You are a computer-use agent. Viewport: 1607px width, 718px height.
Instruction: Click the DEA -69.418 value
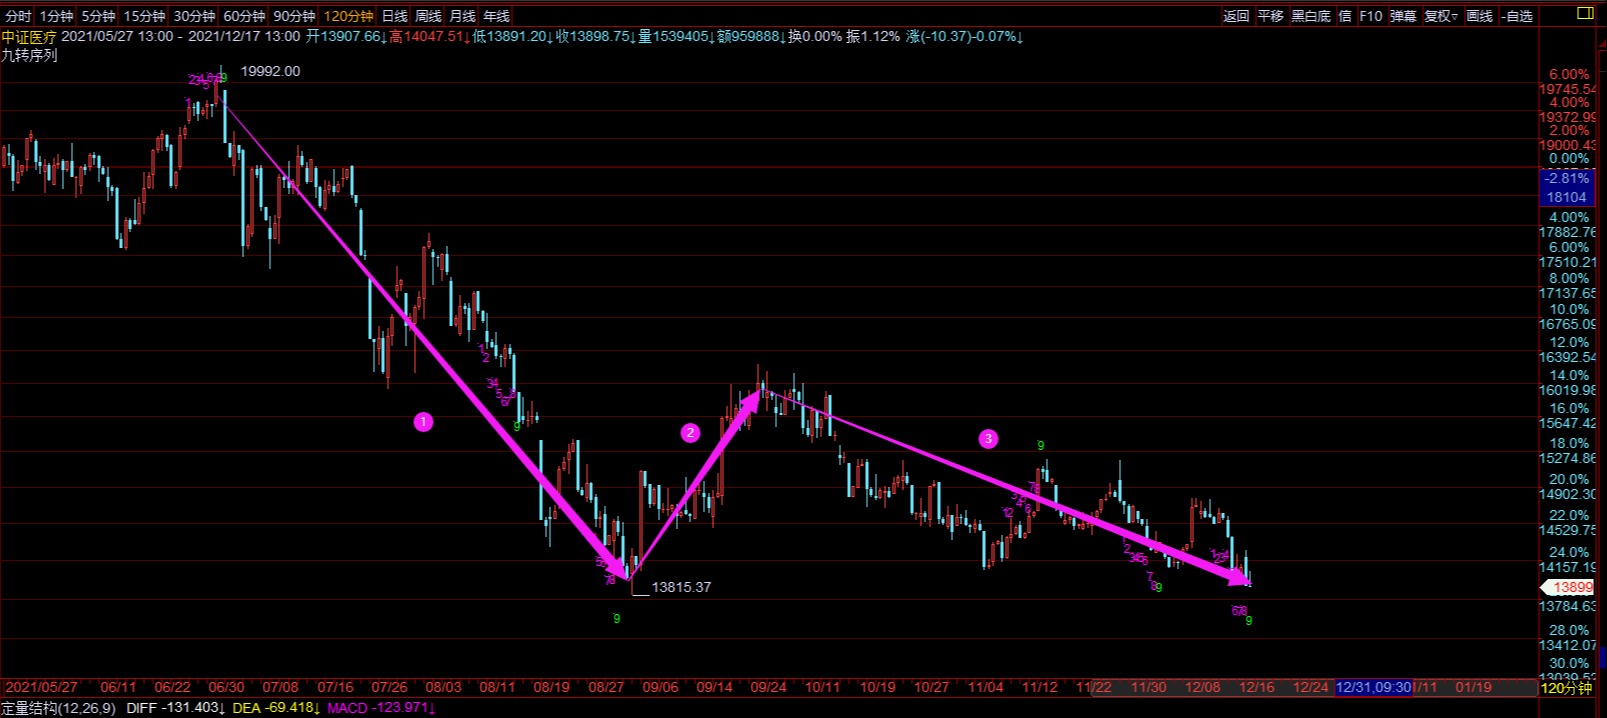[x=276, y=708]
